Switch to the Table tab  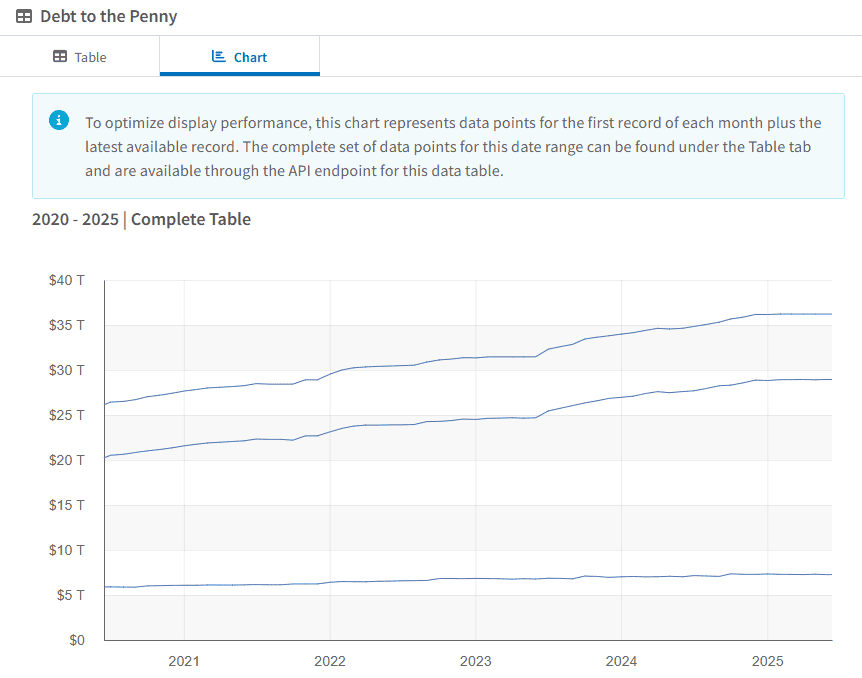80,57
